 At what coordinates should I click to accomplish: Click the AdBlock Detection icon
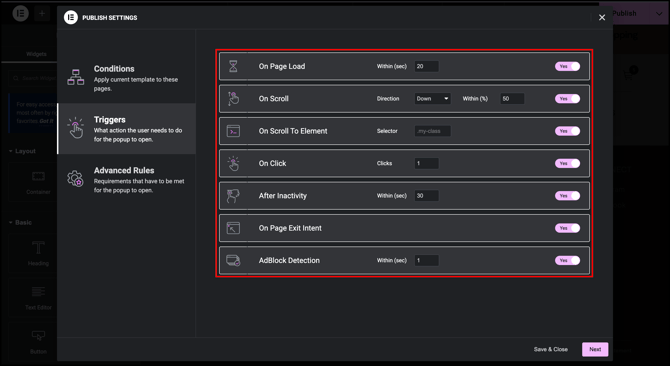coord(233,261)
